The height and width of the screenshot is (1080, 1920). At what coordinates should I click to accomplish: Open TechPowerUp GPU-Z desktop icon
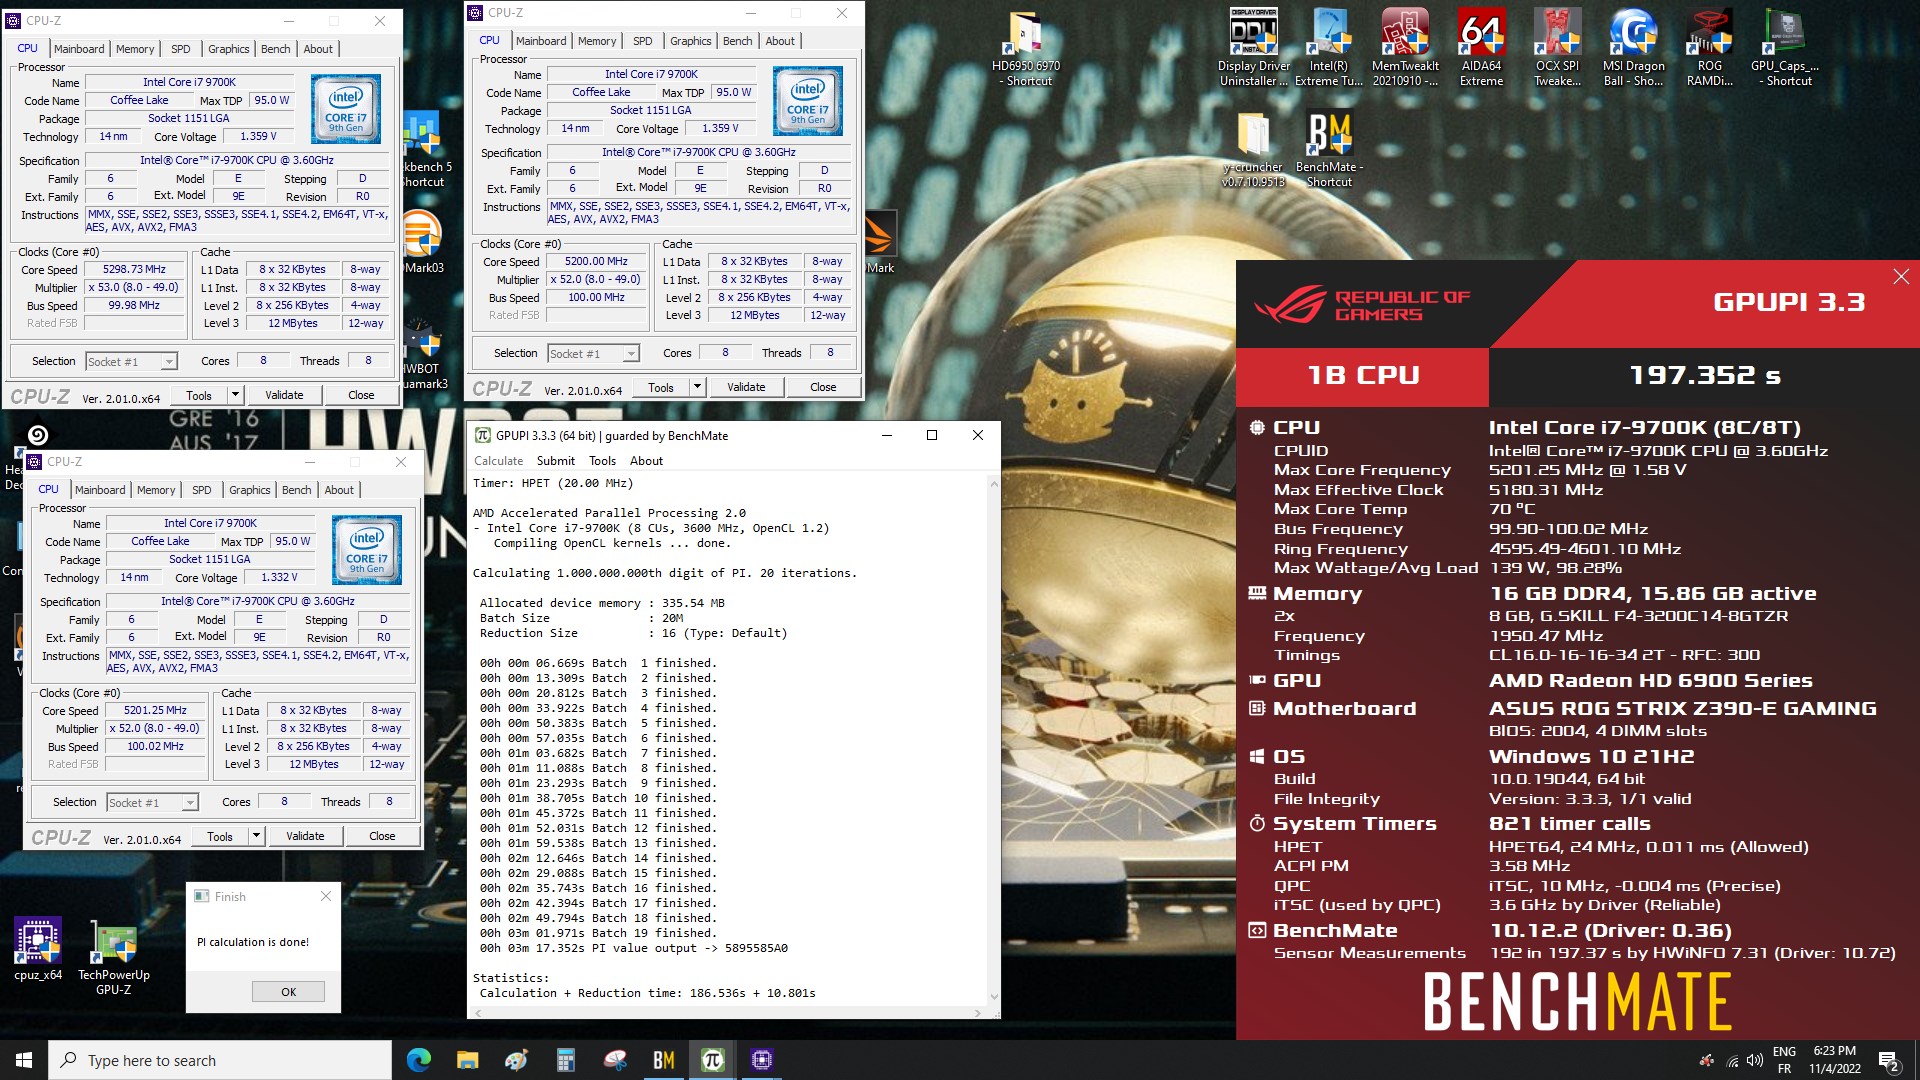114,957
